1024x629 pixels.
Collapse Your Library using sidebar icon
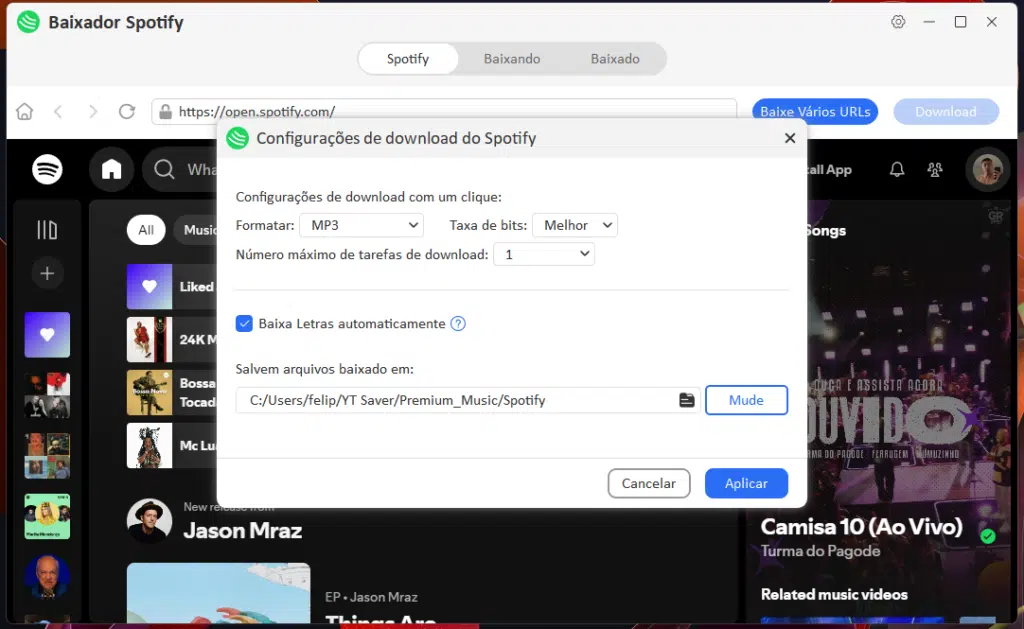(x=47, y=229)
